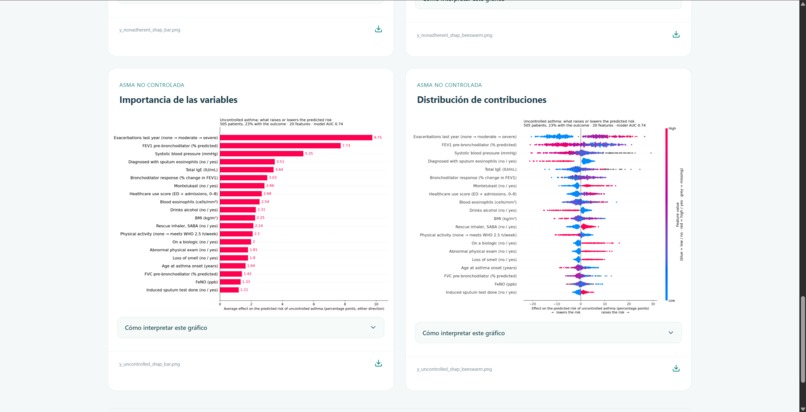Click the 9.75 value on top bar
Image resolution: width=806 pixels, height=412 pixels.
[x=378, y=138]
